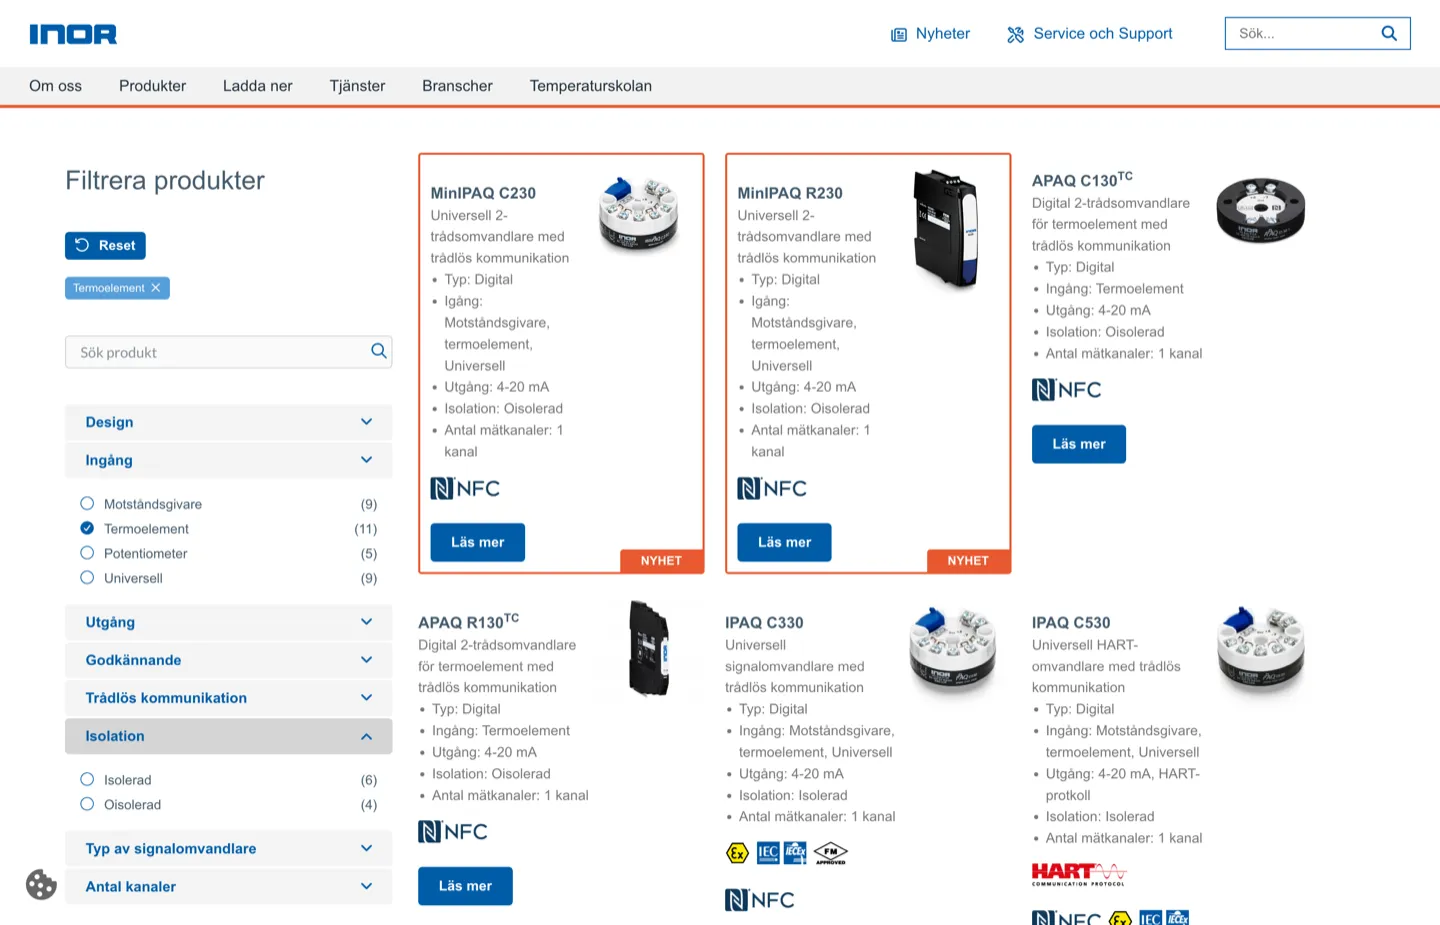The height and width of the screenshot is (925, 1440).
Task: Click the HART protocol logo on IPAQ C530
Action: pos(1079,875)
